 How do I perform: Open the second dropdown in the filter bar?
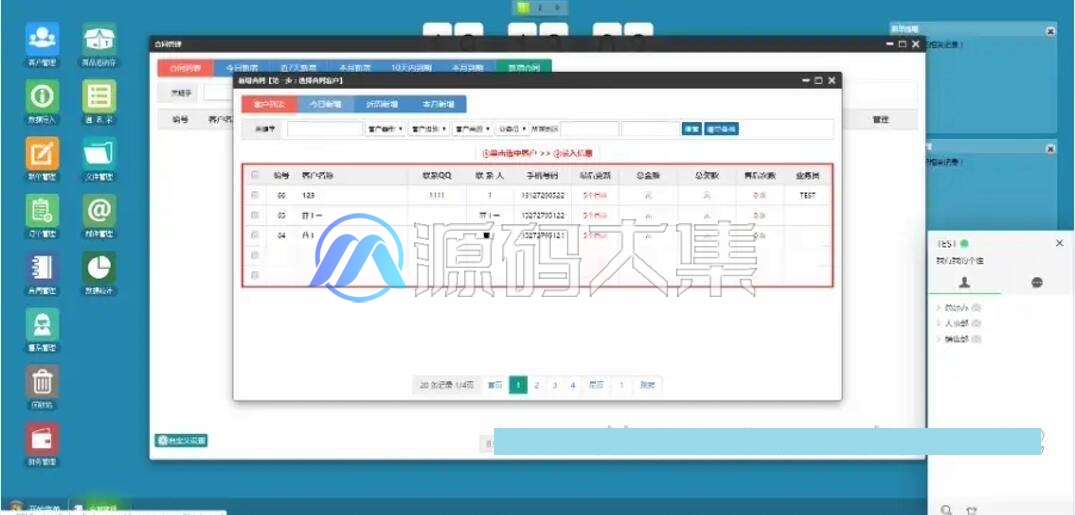tap(429, 129)
